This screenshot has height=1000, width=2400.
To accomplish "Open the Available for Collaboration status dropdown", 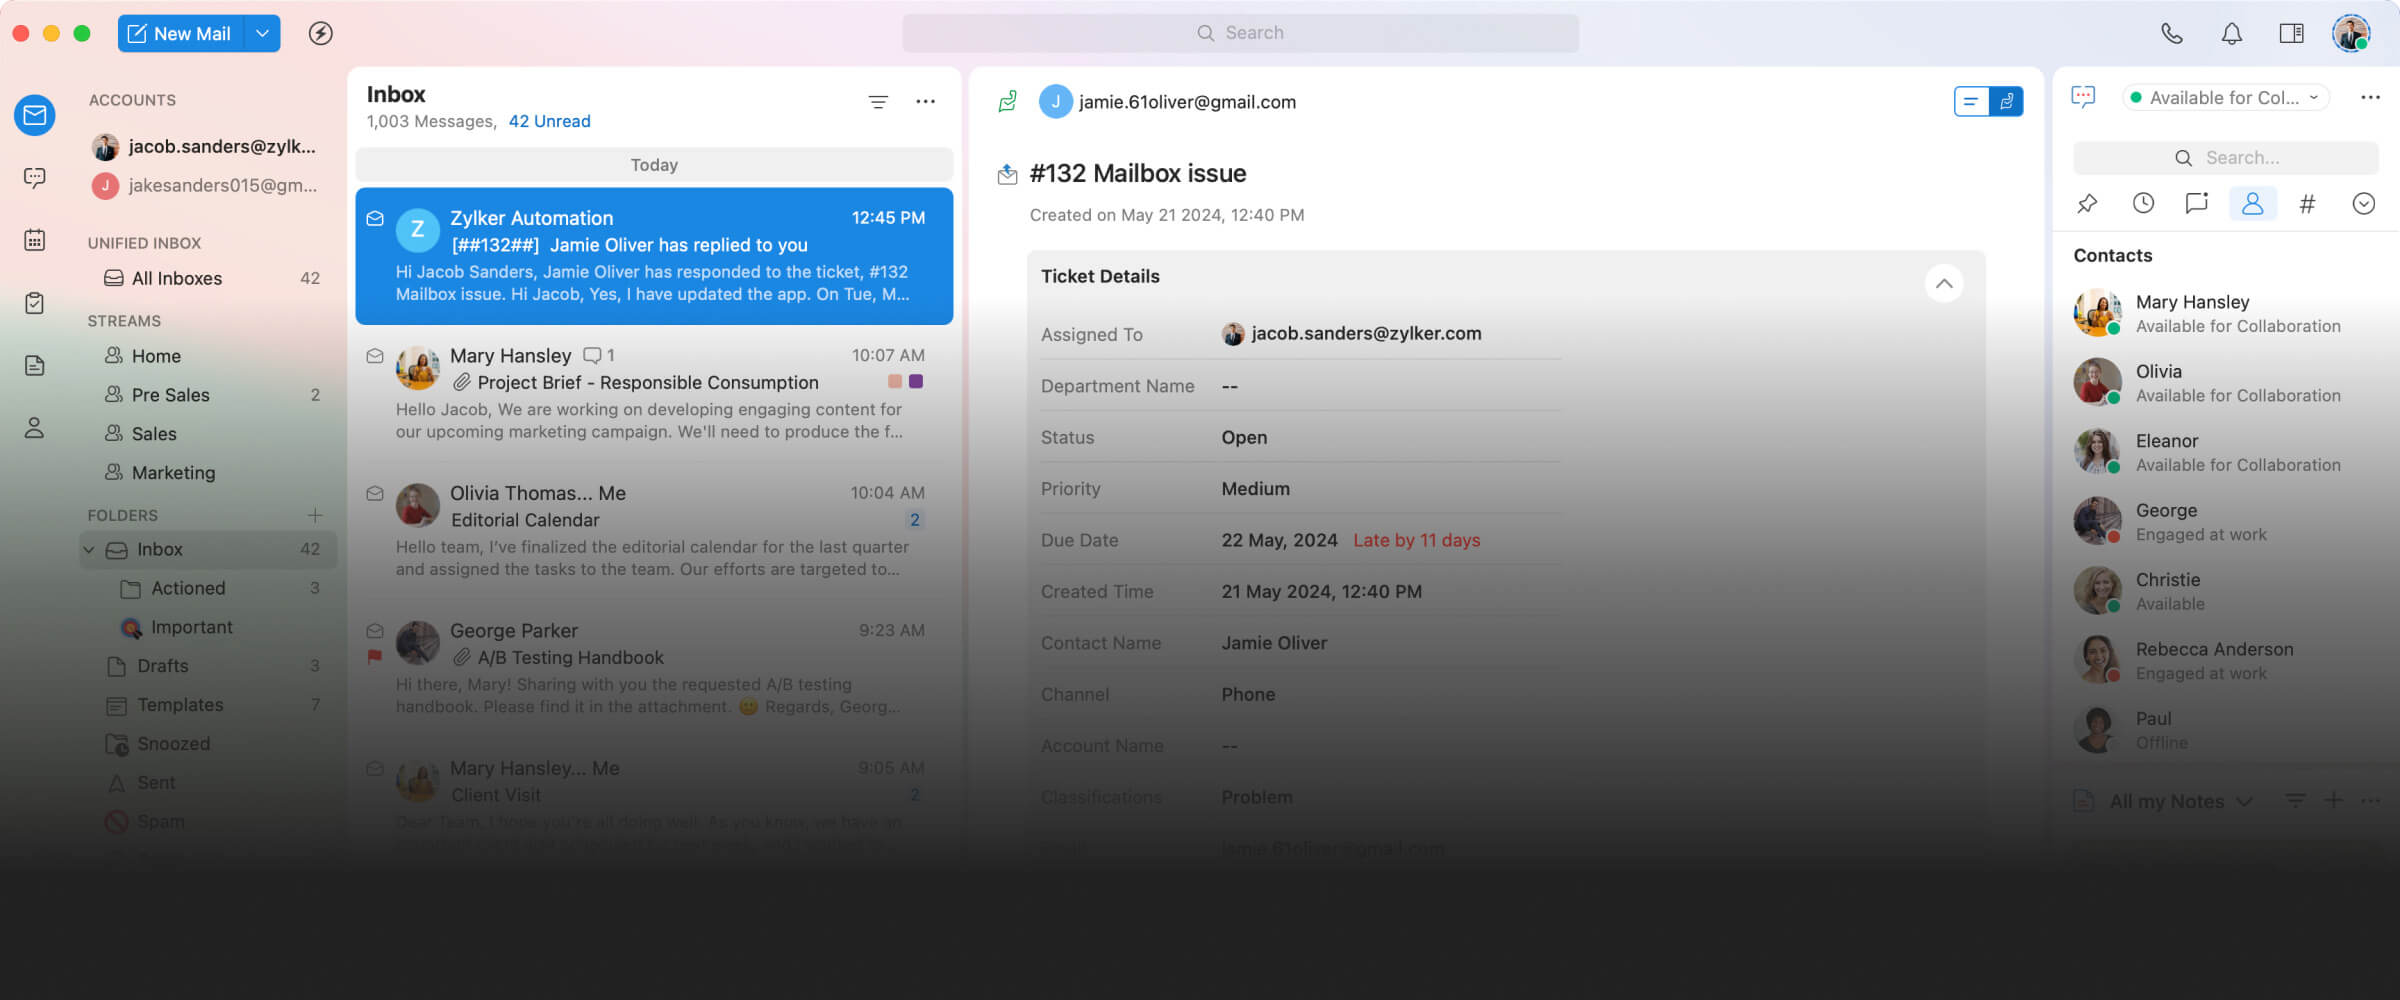I will [2225, 97].
